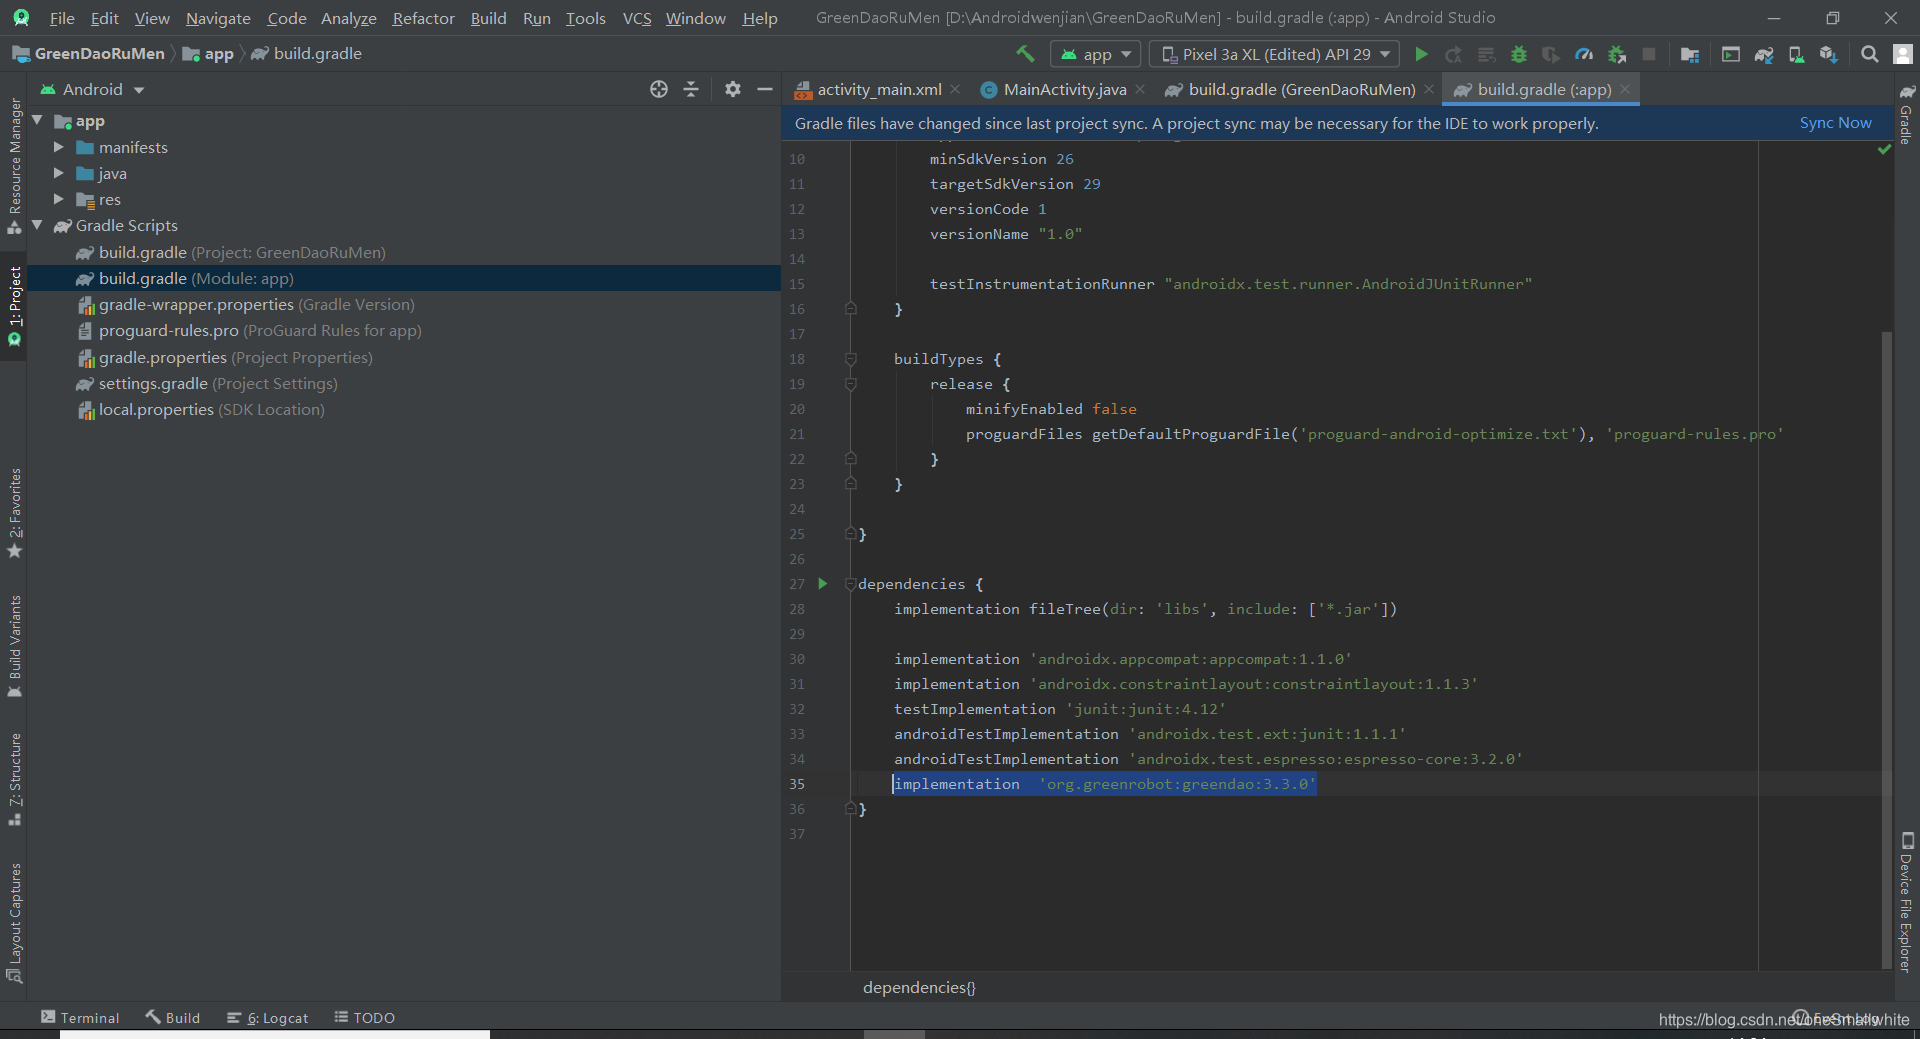1920x1039 pixels.
Task: Click the green checkmark inspection indicator
Action: [x=1885, y=149]
